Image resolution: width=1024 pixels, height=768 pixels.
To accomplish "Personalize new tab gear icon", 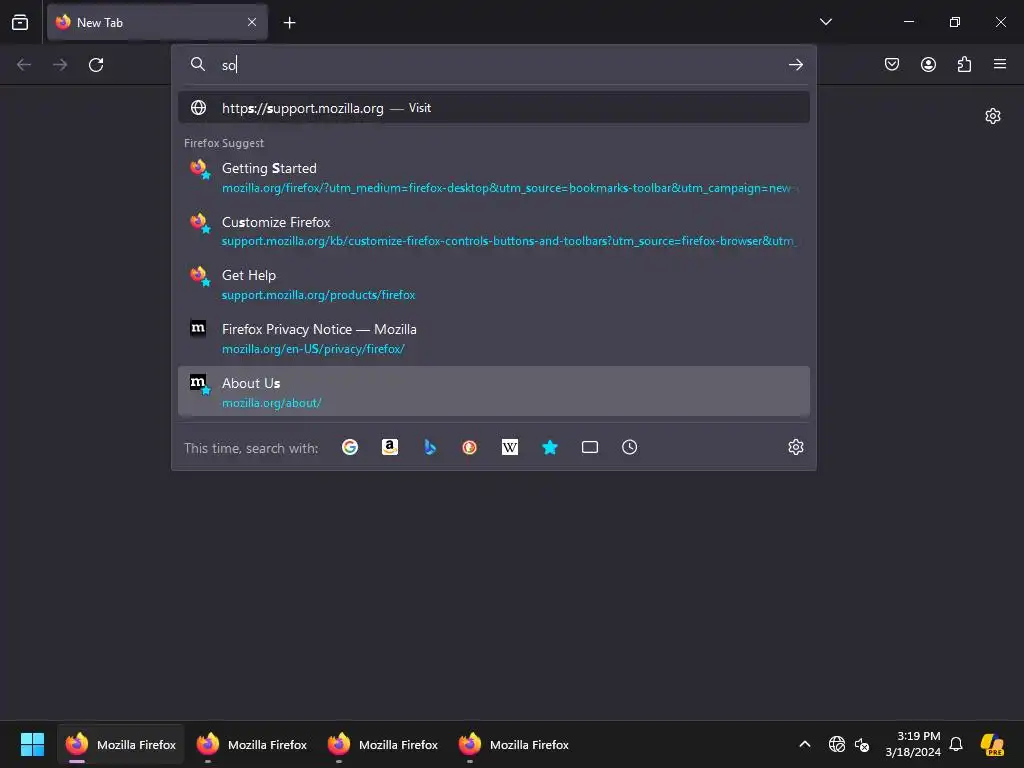I will point(993,116).
